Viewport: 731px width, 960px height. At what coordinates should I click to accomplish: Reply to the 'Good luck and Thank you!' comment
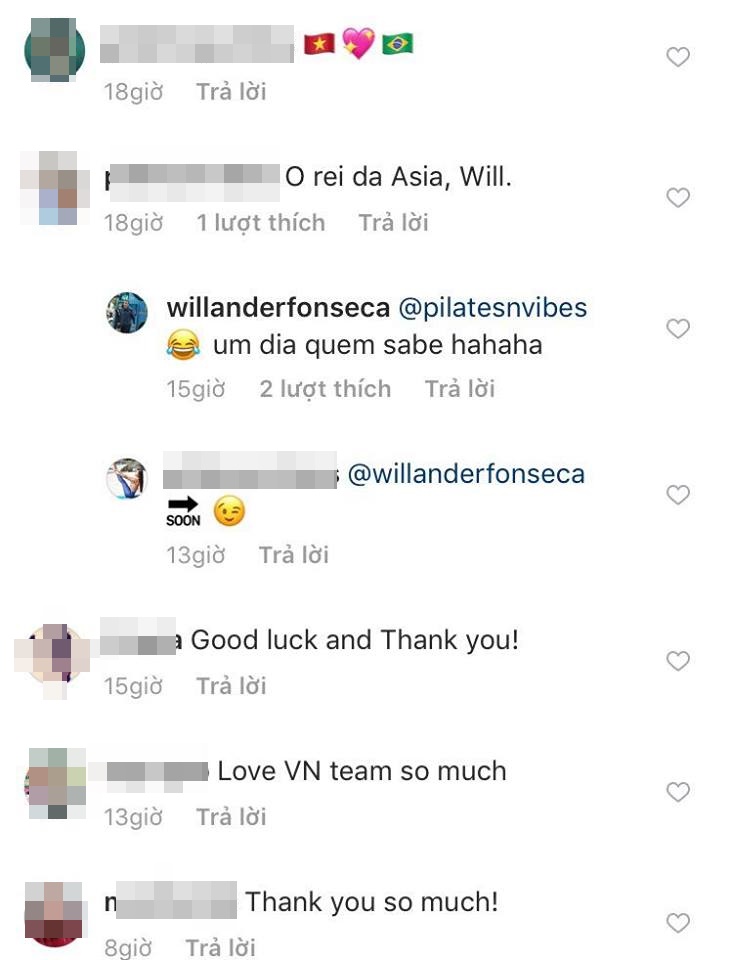(231, 686)
